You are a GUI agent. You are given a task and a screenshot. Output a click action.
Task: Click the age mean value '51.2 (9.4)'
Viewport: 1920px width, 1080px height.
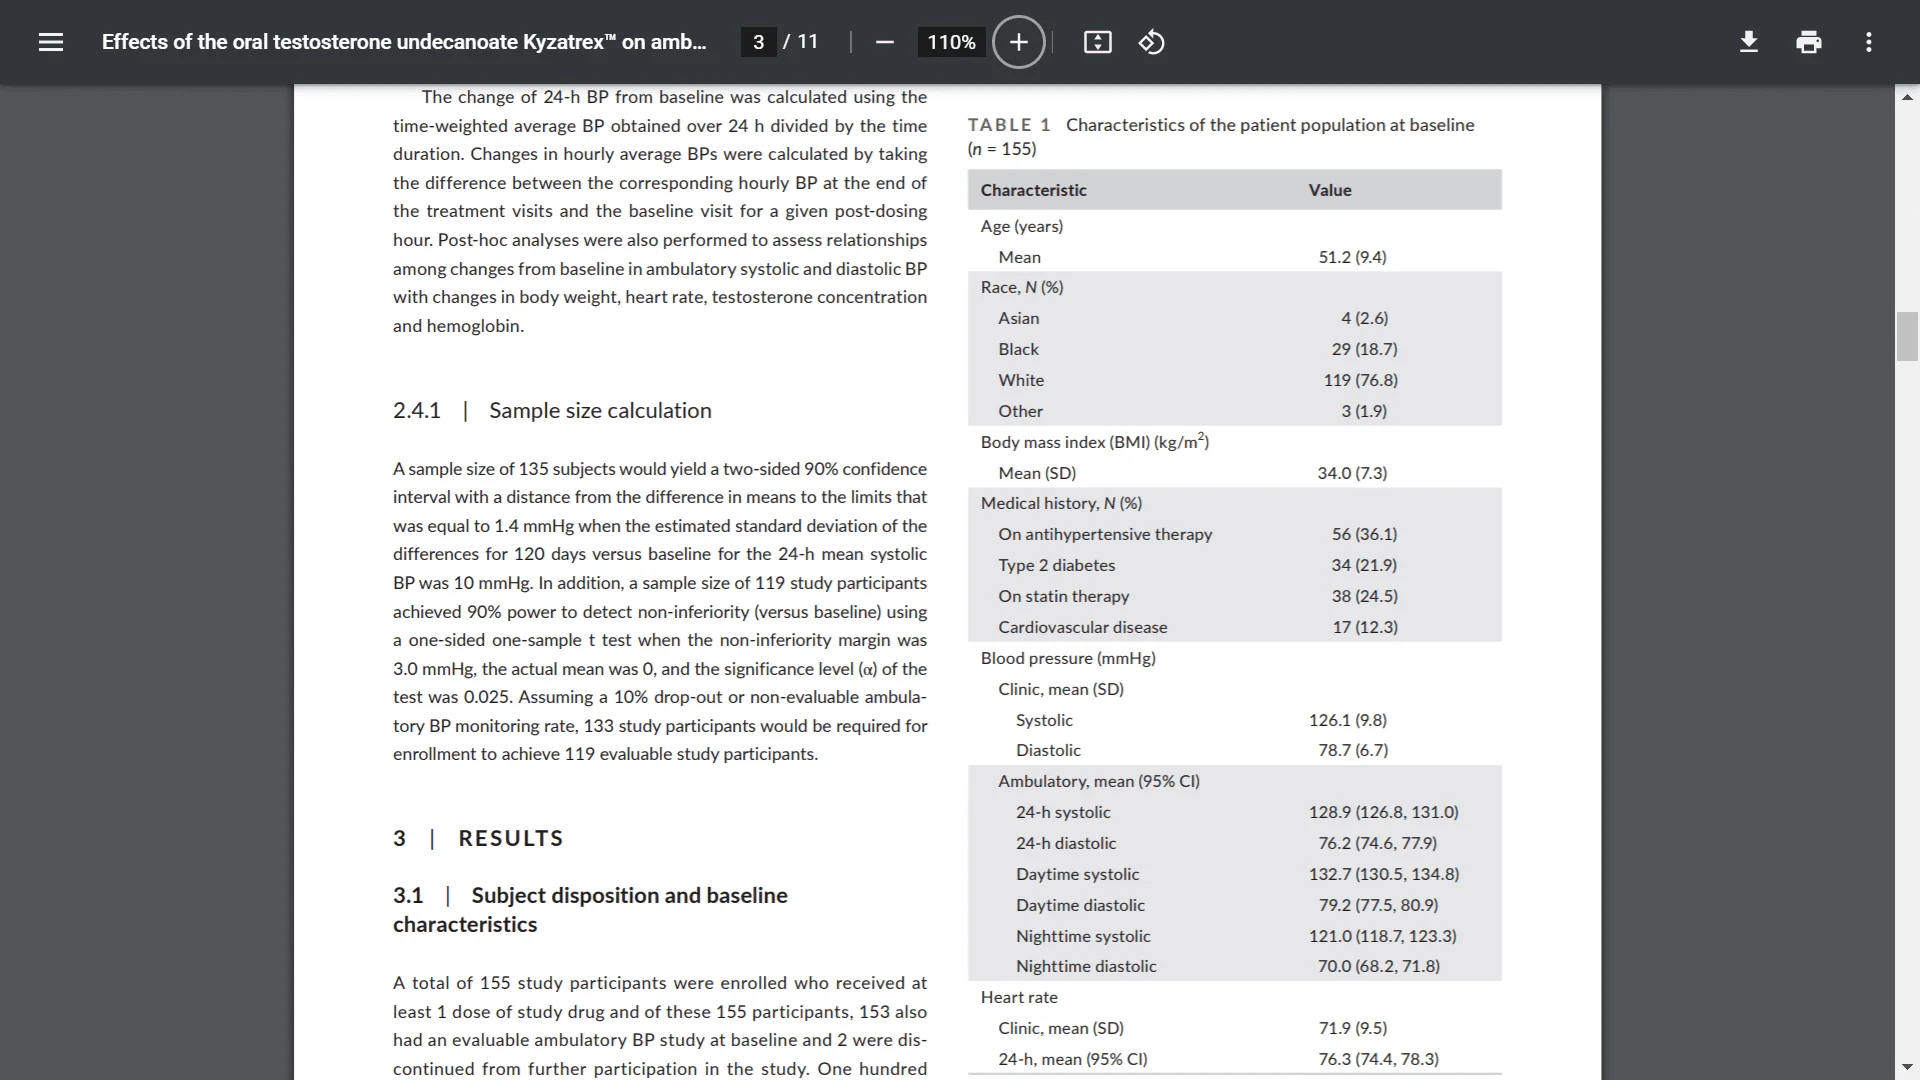pos(1352,257)
